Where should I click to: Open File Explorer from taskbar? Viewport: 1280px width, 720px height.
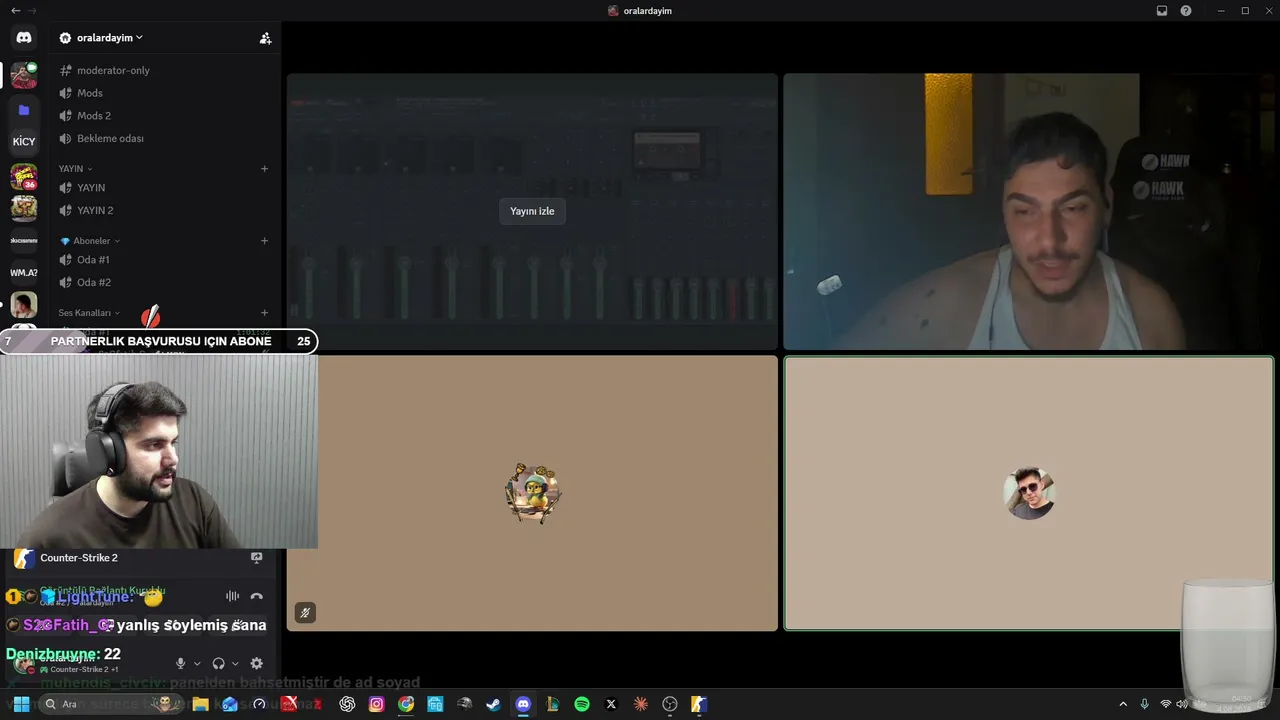(200, 704)
